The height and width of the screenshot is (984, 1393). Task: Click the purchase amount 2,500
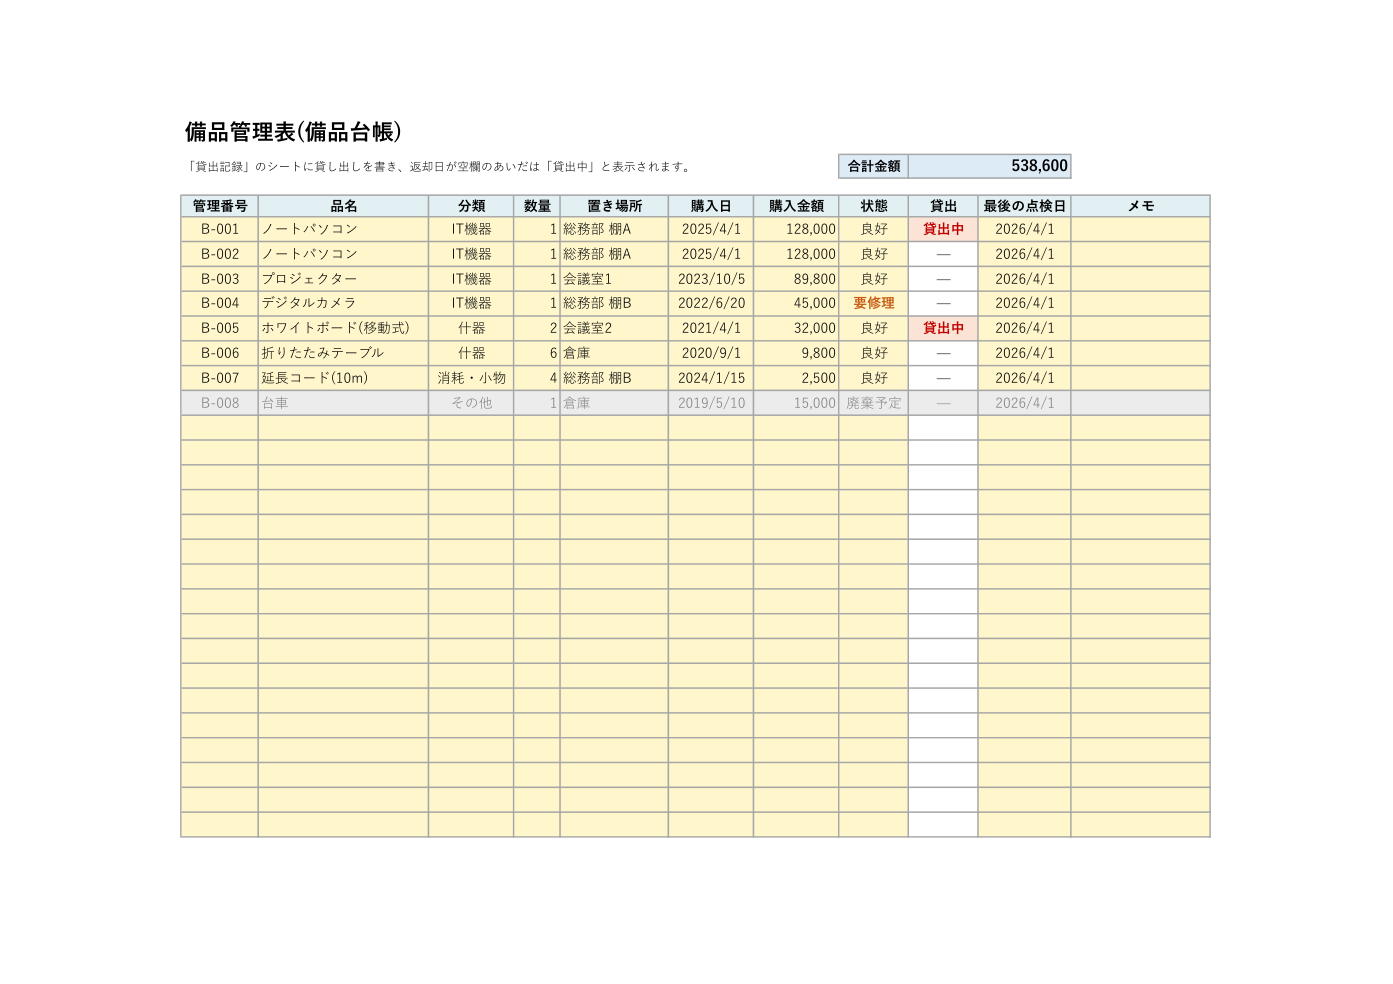pos(796,378)
